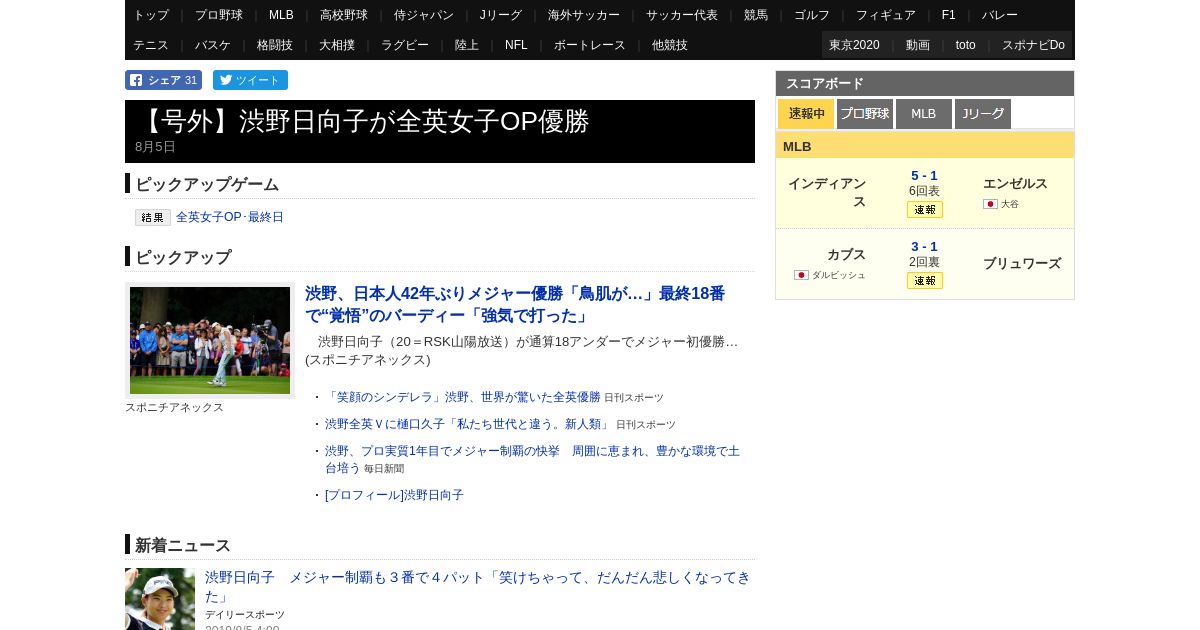Viewport: 1200px width, 630px height.
Task: Open 動画 link in navigation
Action: (x=918, y=45)
